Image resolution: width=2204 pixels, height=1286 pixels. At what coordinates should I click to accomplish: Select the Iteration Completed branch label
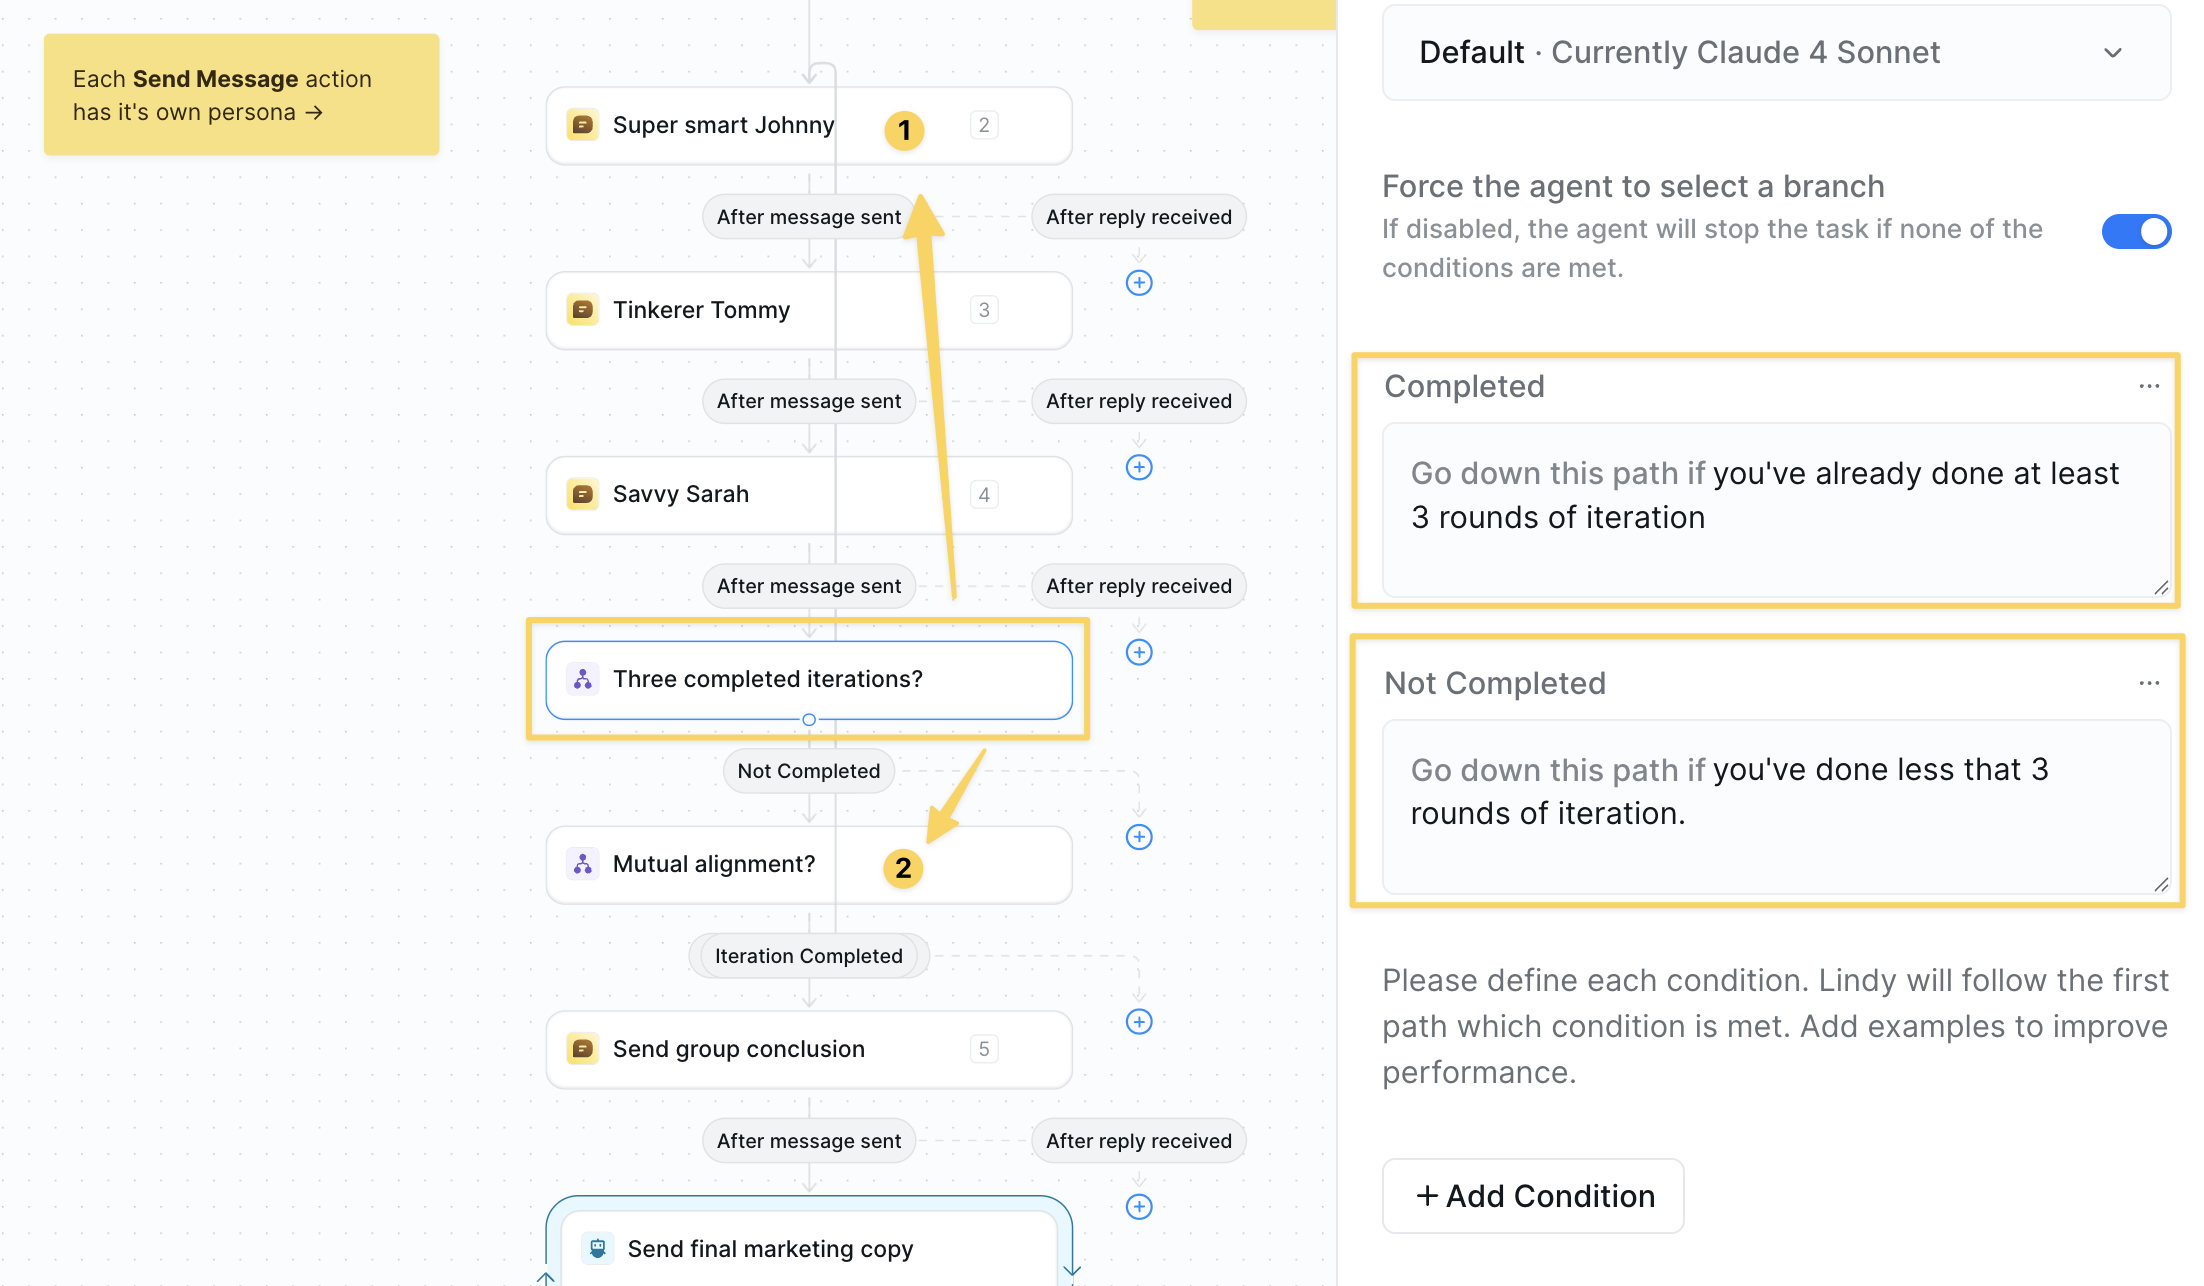pyautogui.click(x=808, y=956)
